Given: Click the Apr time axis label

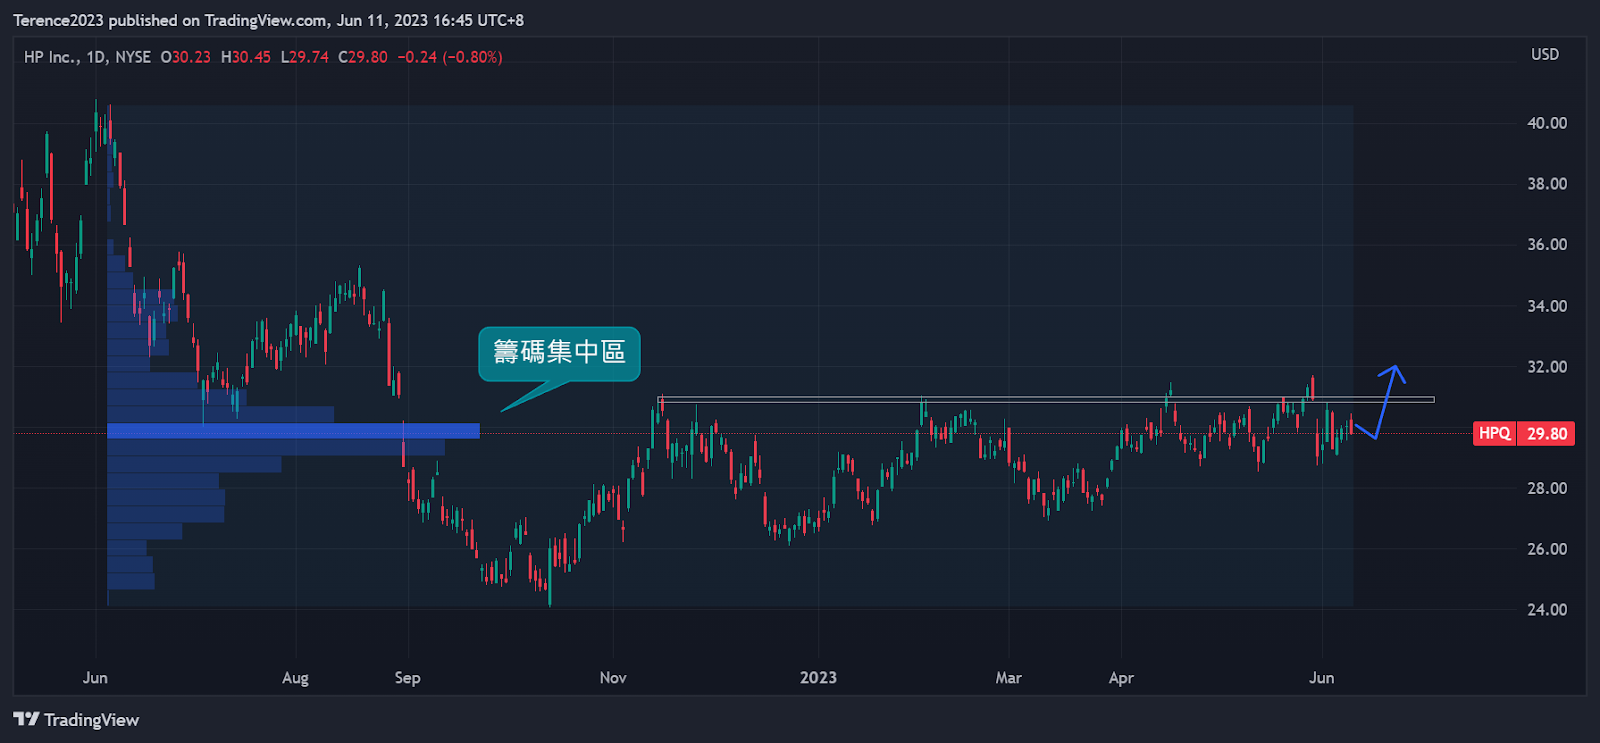Looking at the screenshot, I should click(x=1121, y=678).
